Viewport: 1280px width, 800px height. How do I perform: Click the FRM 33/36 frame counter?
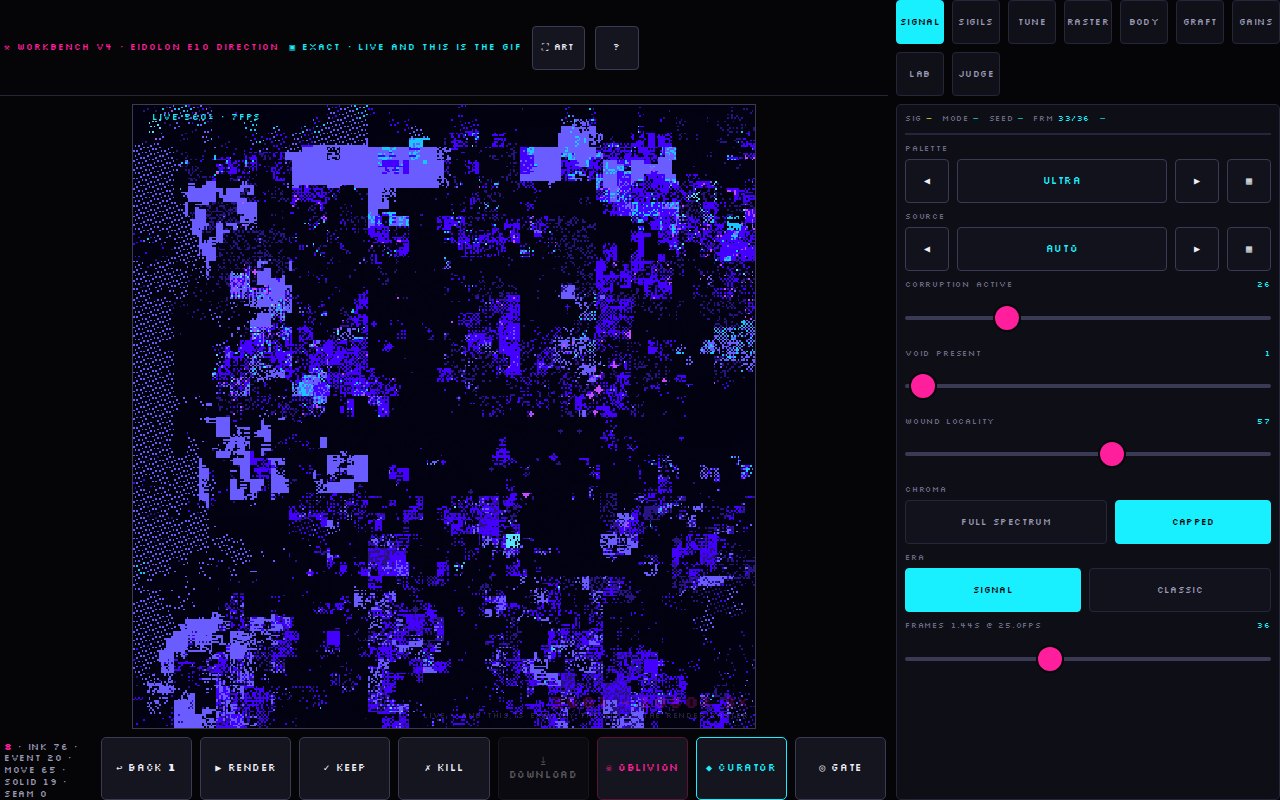1061,119
